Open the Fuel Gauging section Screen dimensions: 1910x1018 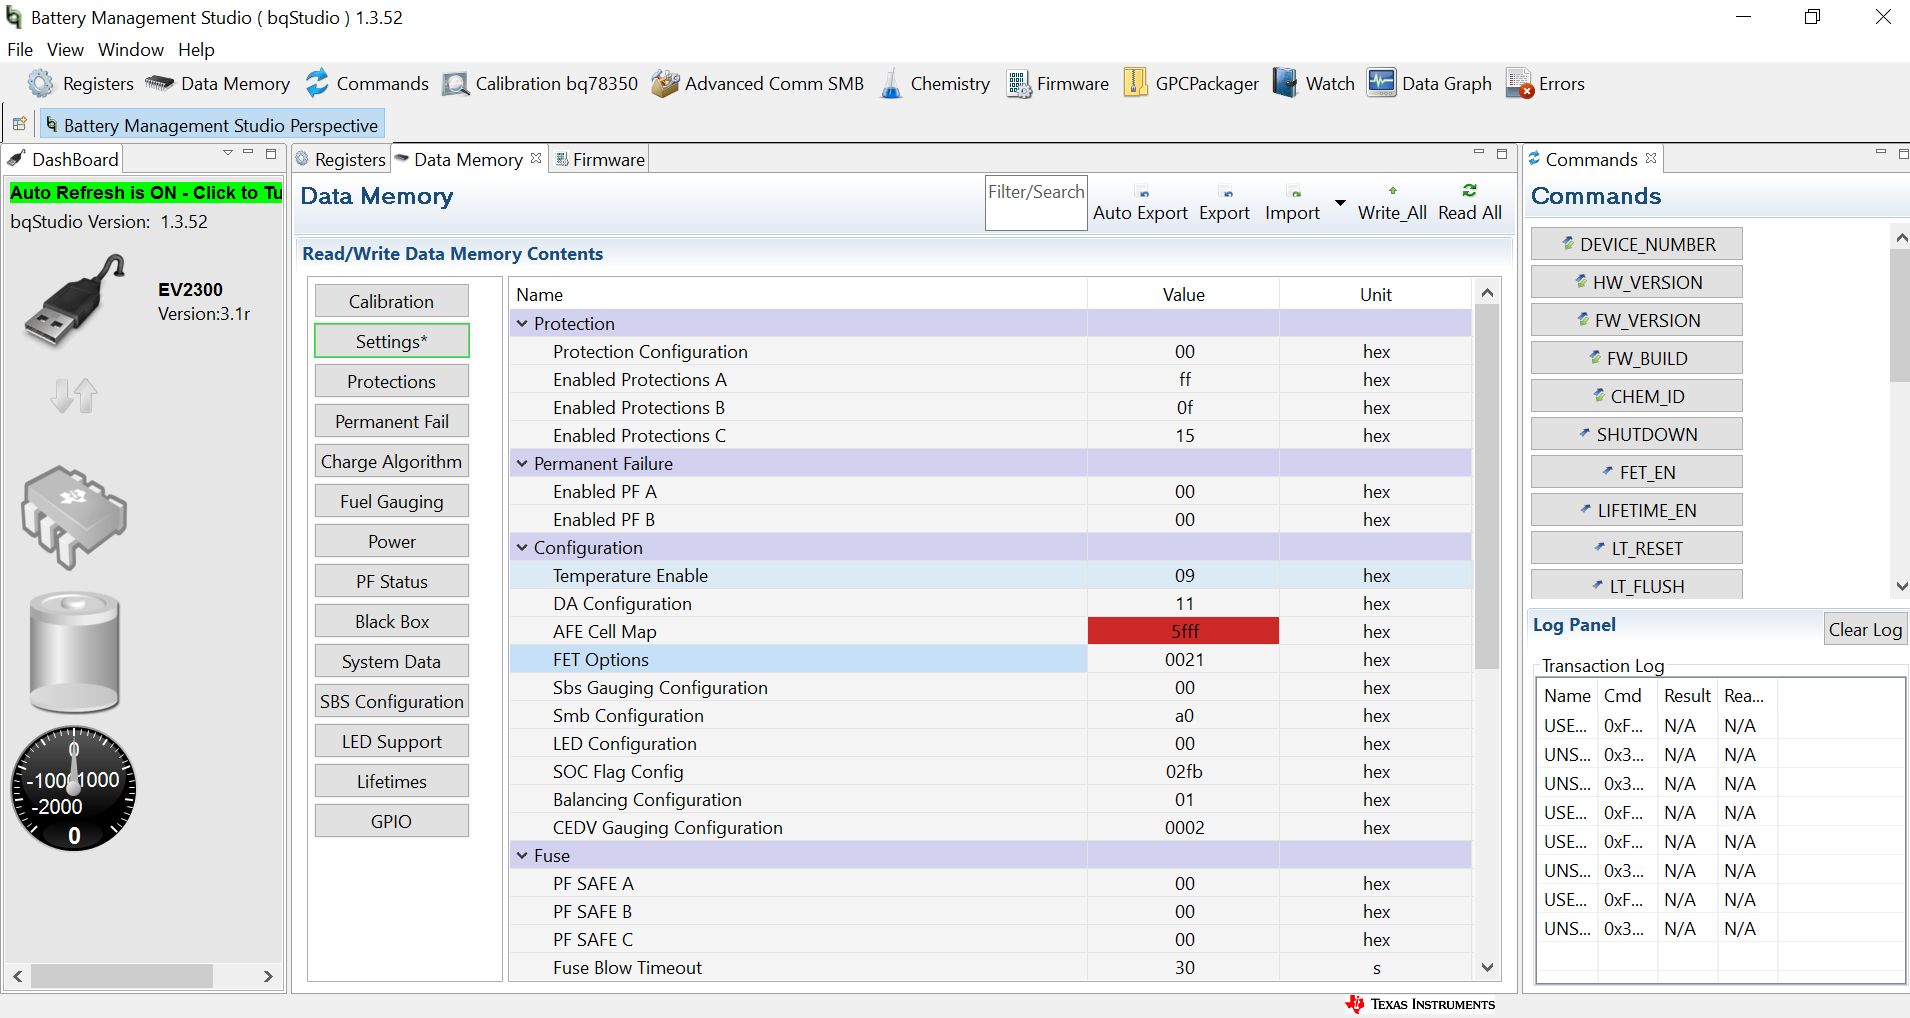[x=392, y=501]
